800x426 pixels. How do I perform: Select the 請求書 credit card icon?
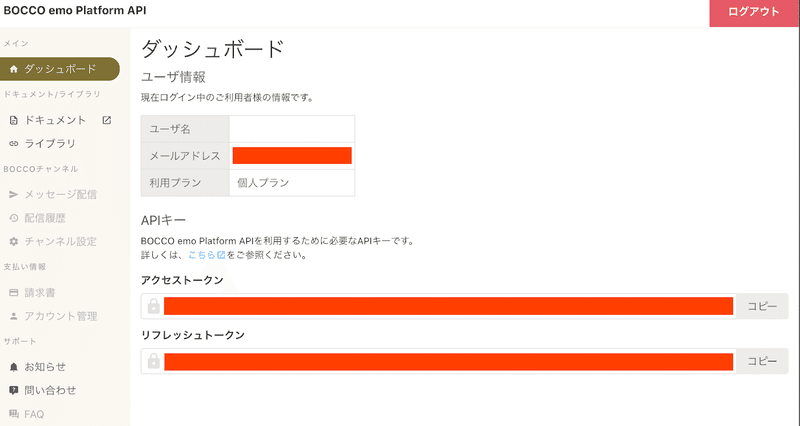[x=14, y=293]
